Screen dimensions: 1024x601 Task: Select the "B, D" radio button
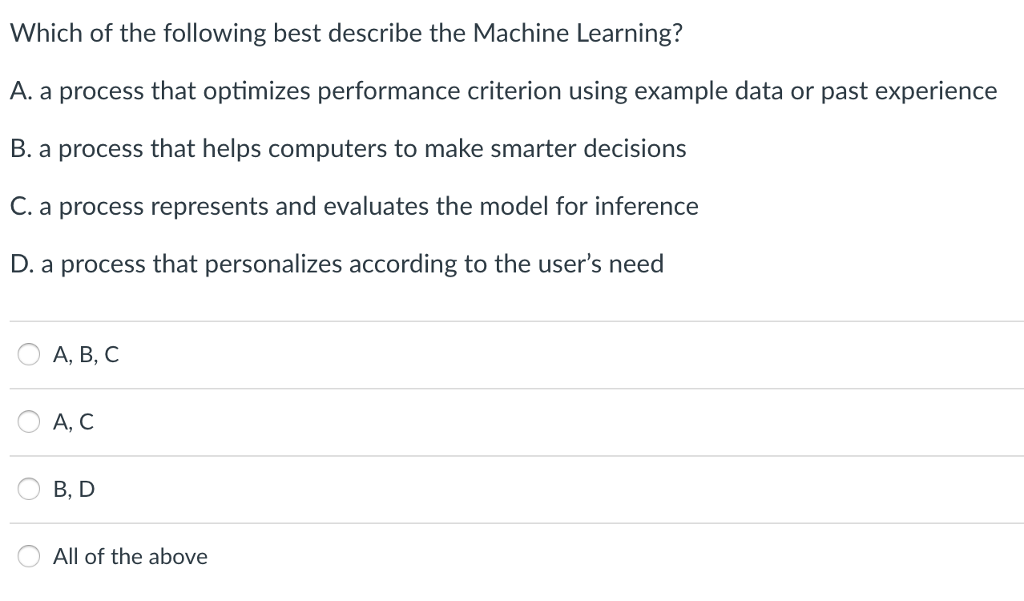coord(29,489)
